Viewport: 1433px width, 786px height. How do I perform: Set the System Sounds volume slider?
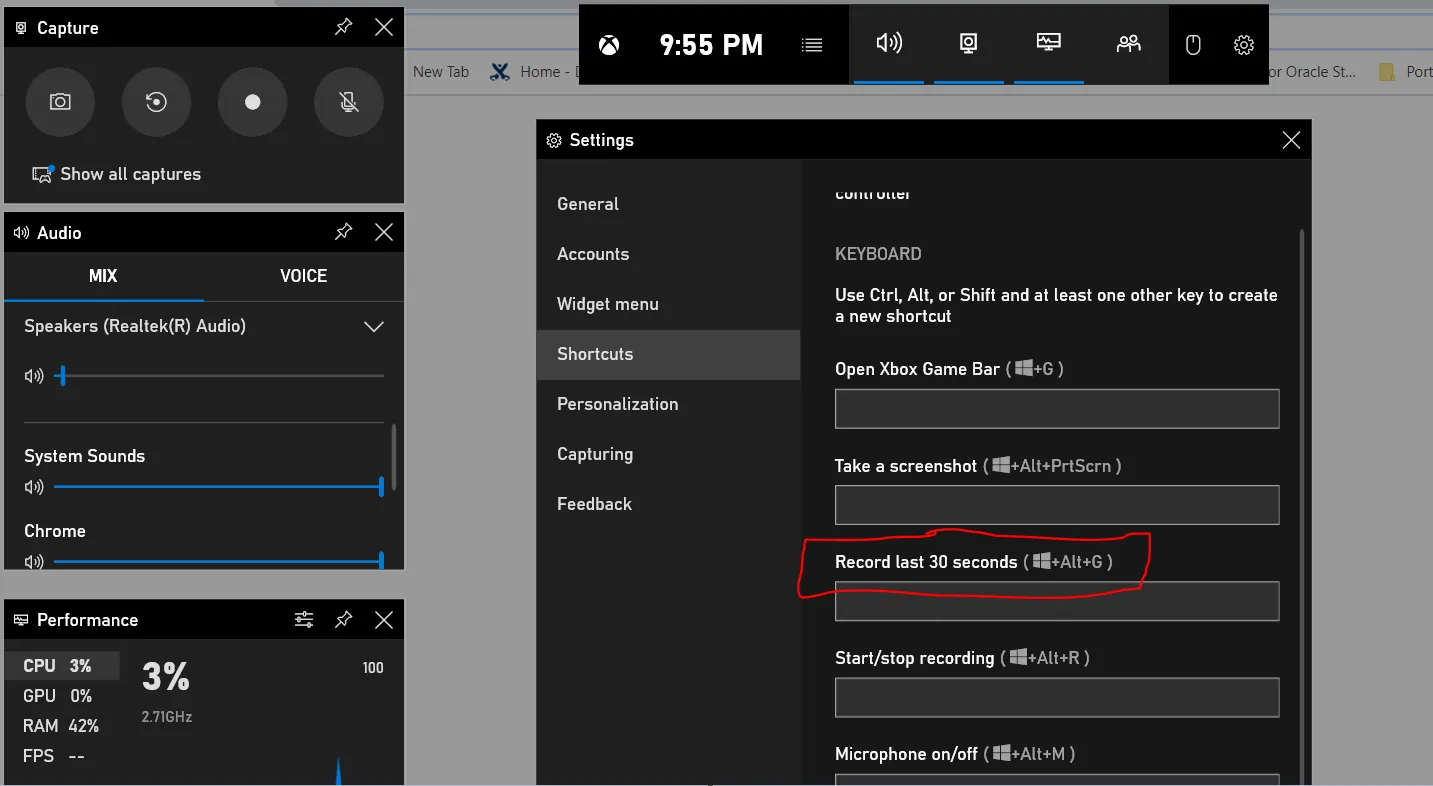click(x=219, y=487)
